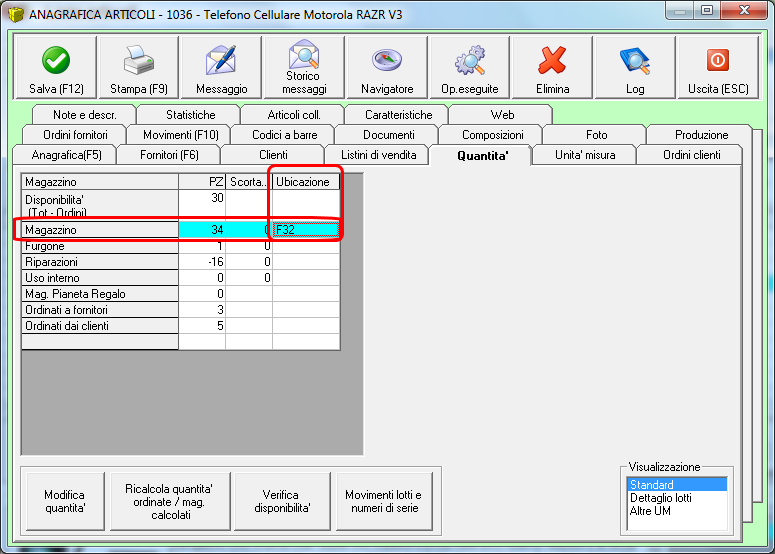This screenshot has height=554, width=775.
Task: Open the Produzione tab
Action: click(701, 135)
